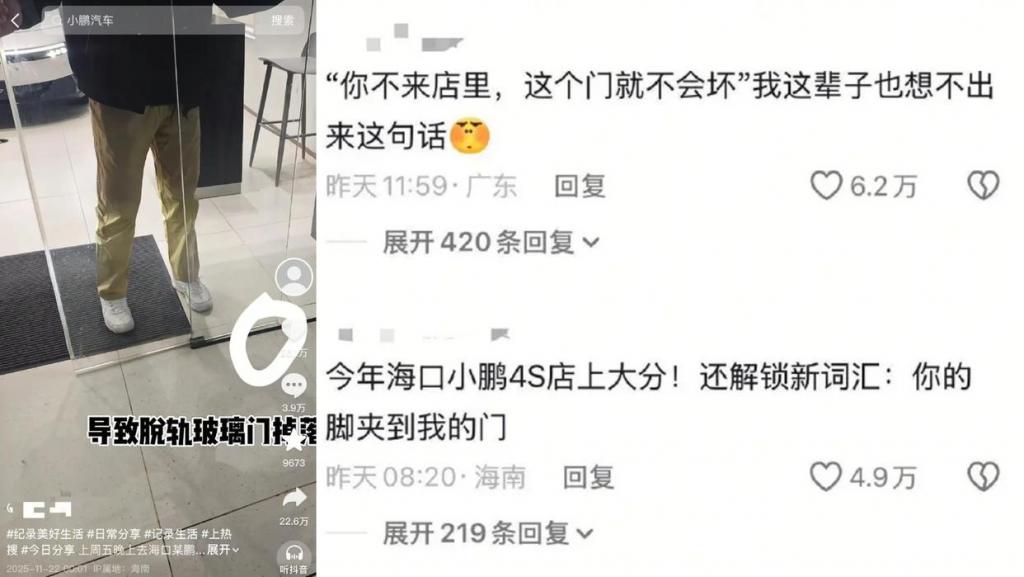Expand the 219 replies under the second comment
This screenshot has width=1024, height=577.
[x=488, y=533]
